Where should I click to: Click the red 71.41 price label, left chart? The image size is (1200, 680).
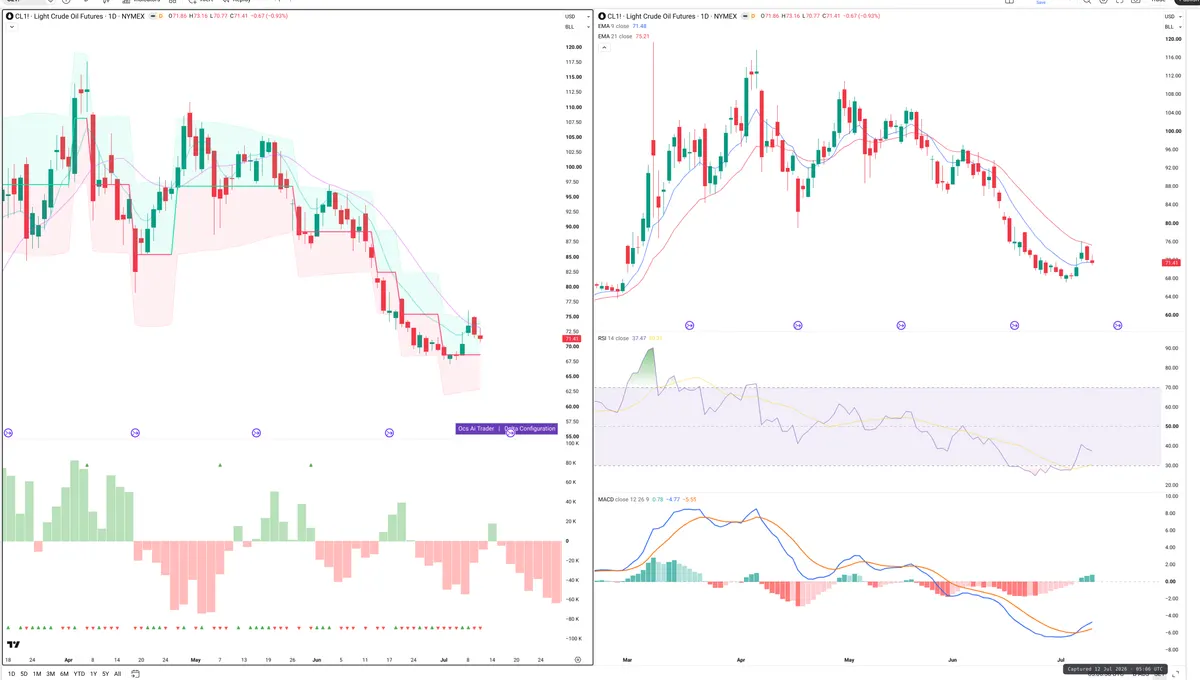tap(571, 339)
